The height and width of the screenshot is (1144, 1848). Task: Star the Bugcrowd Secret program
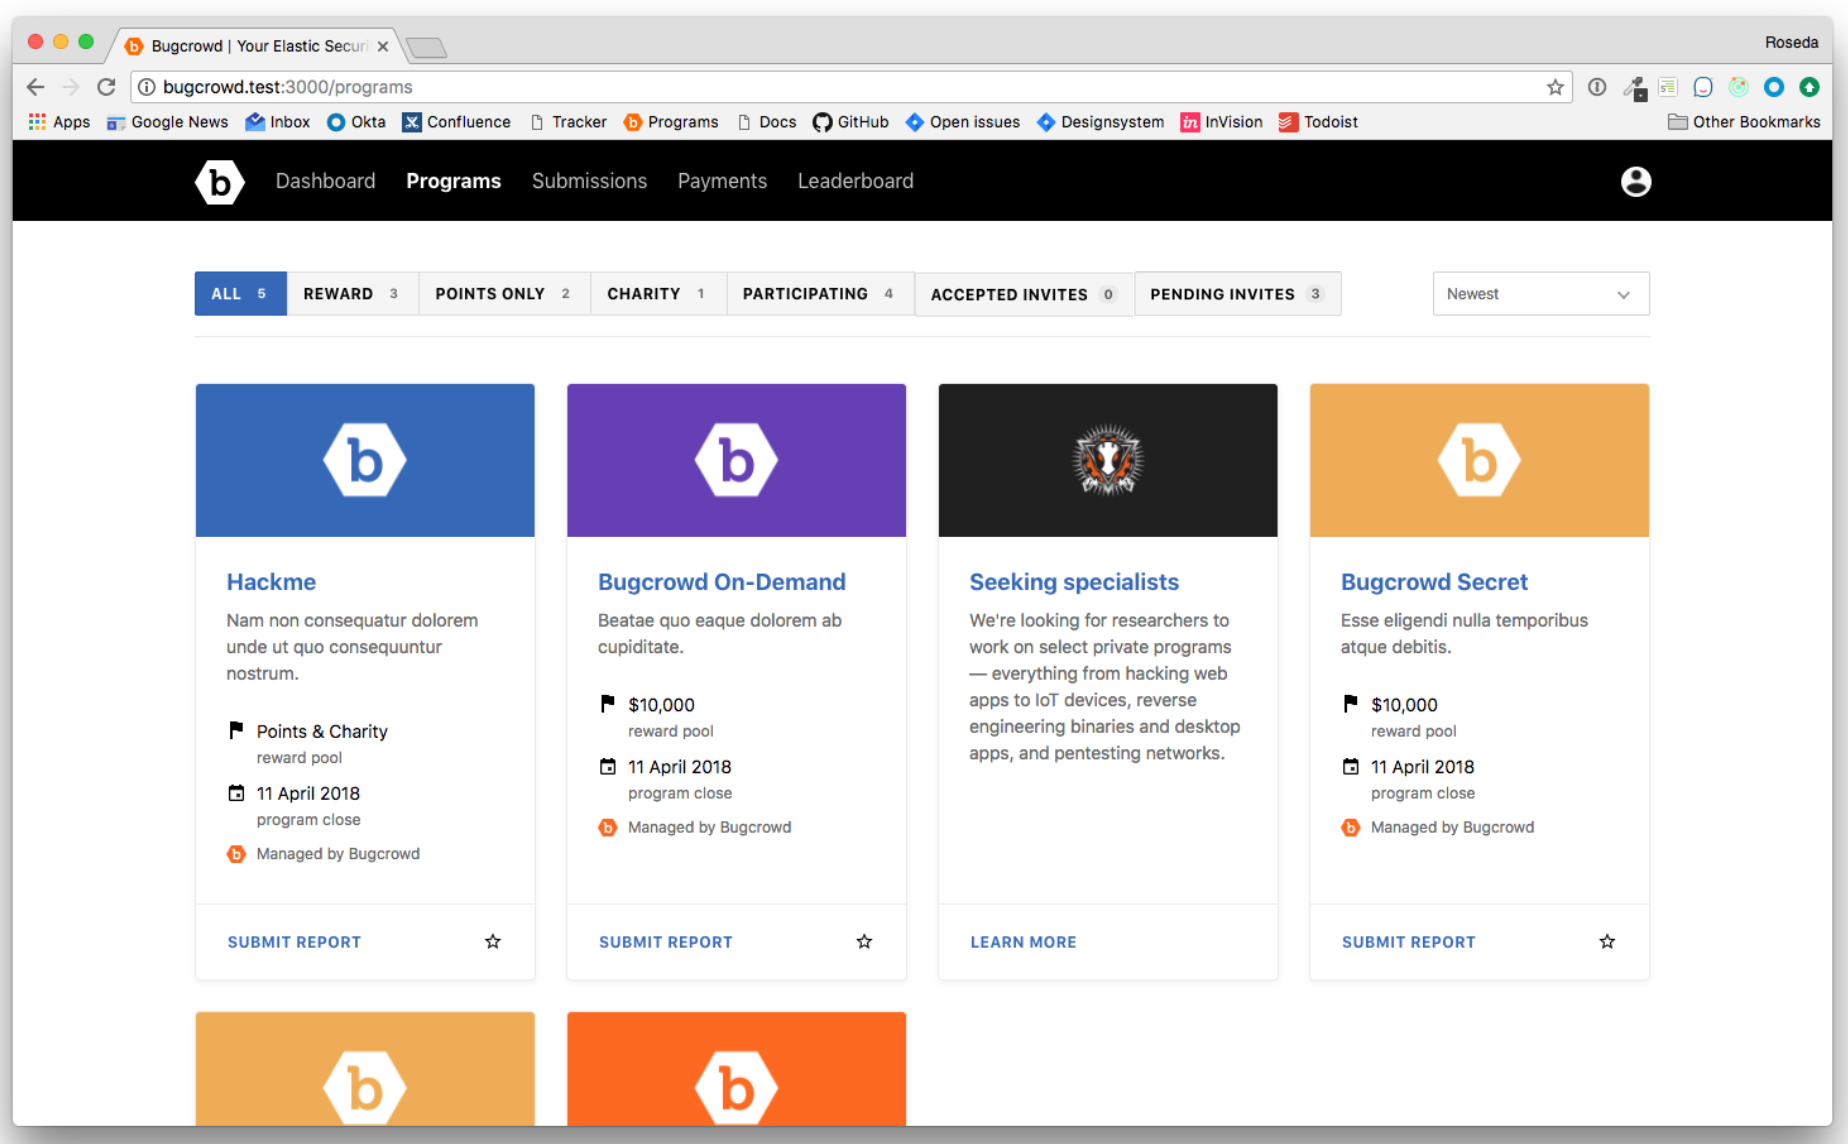[1607, 941]
